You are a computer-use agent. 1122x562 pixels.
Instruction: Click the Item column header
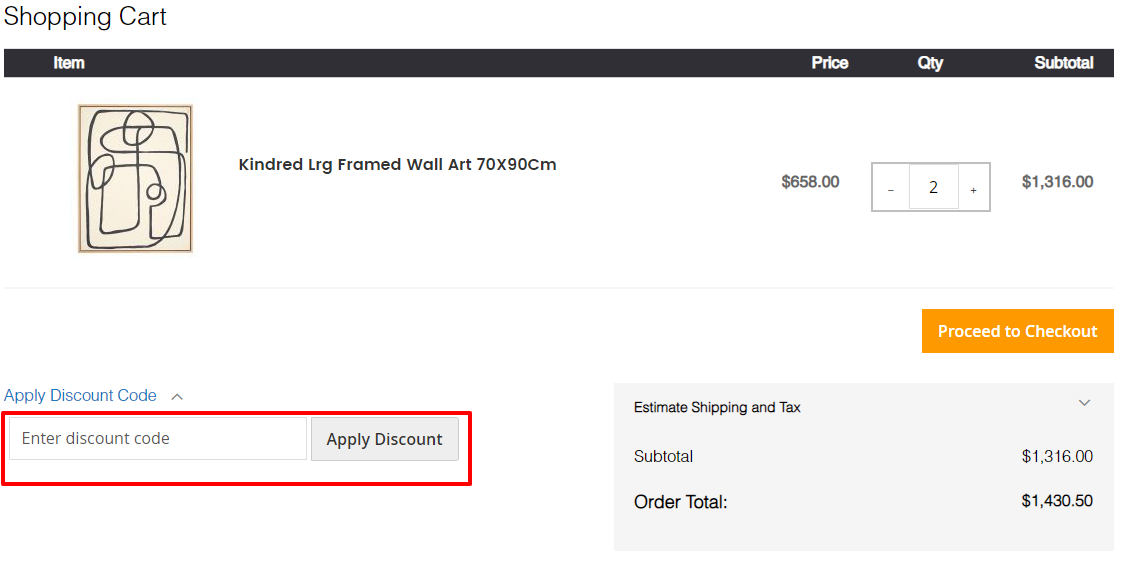69,63
